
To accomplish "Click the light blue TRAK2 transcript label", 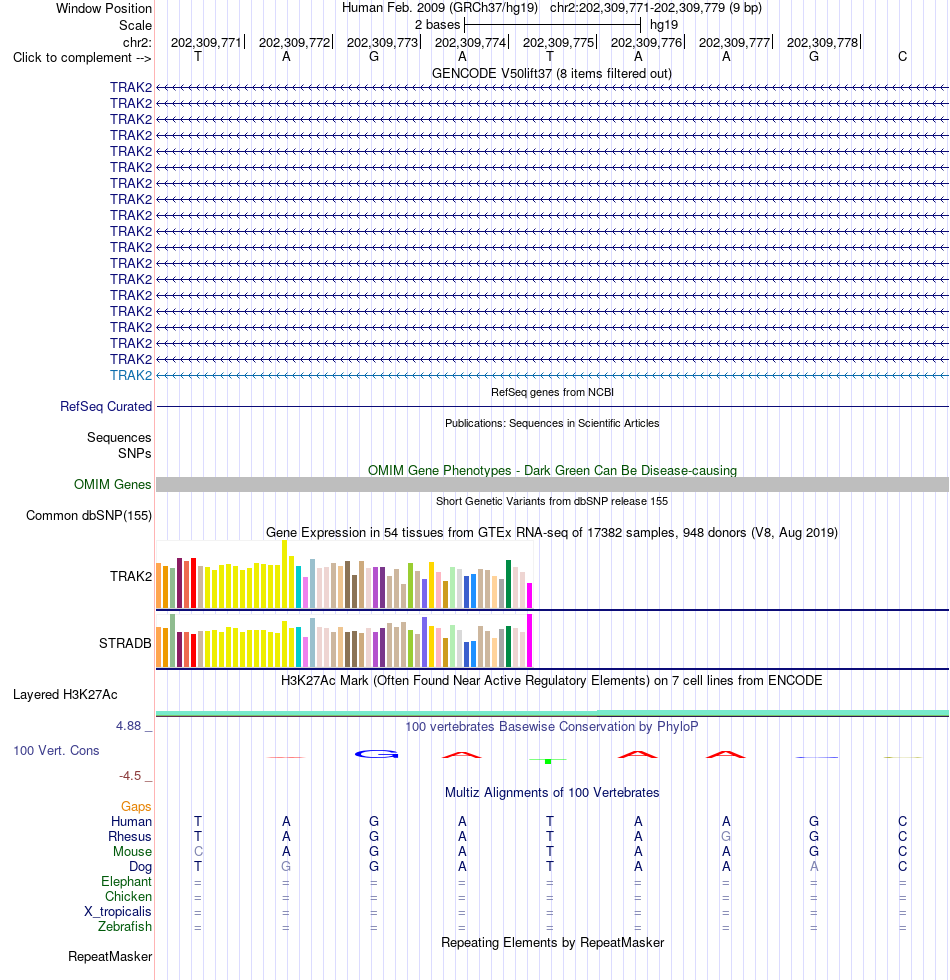I will pyautogui.click(x=131, y=376).
